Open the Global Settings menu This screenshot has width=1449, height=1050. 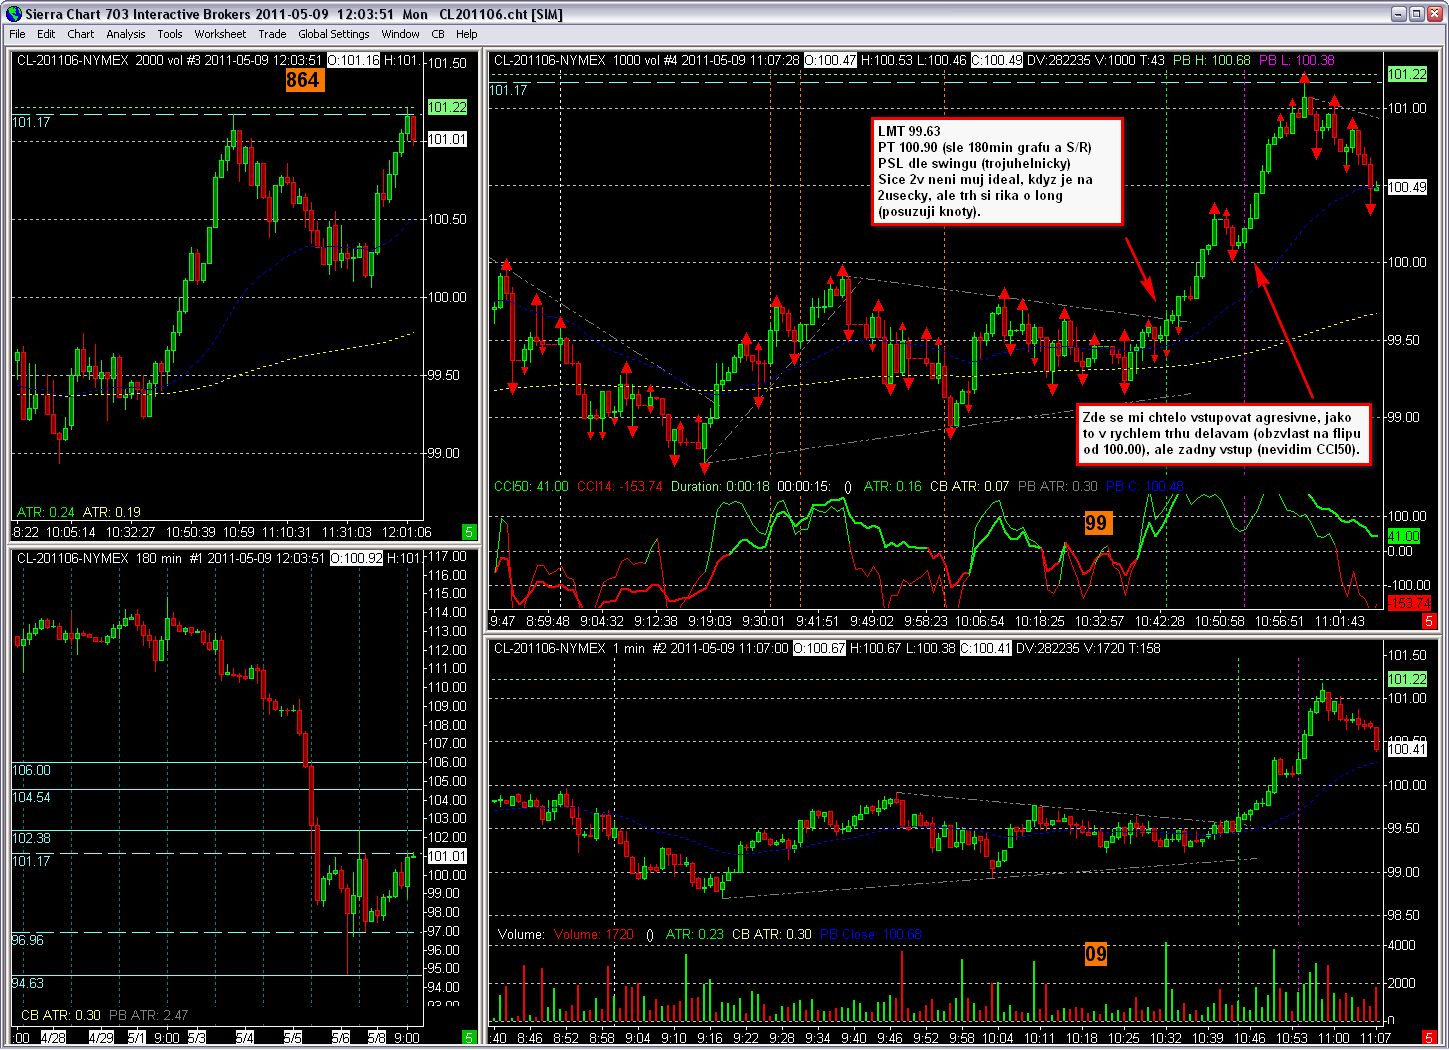pyautogui.click(x=334, y=34)
